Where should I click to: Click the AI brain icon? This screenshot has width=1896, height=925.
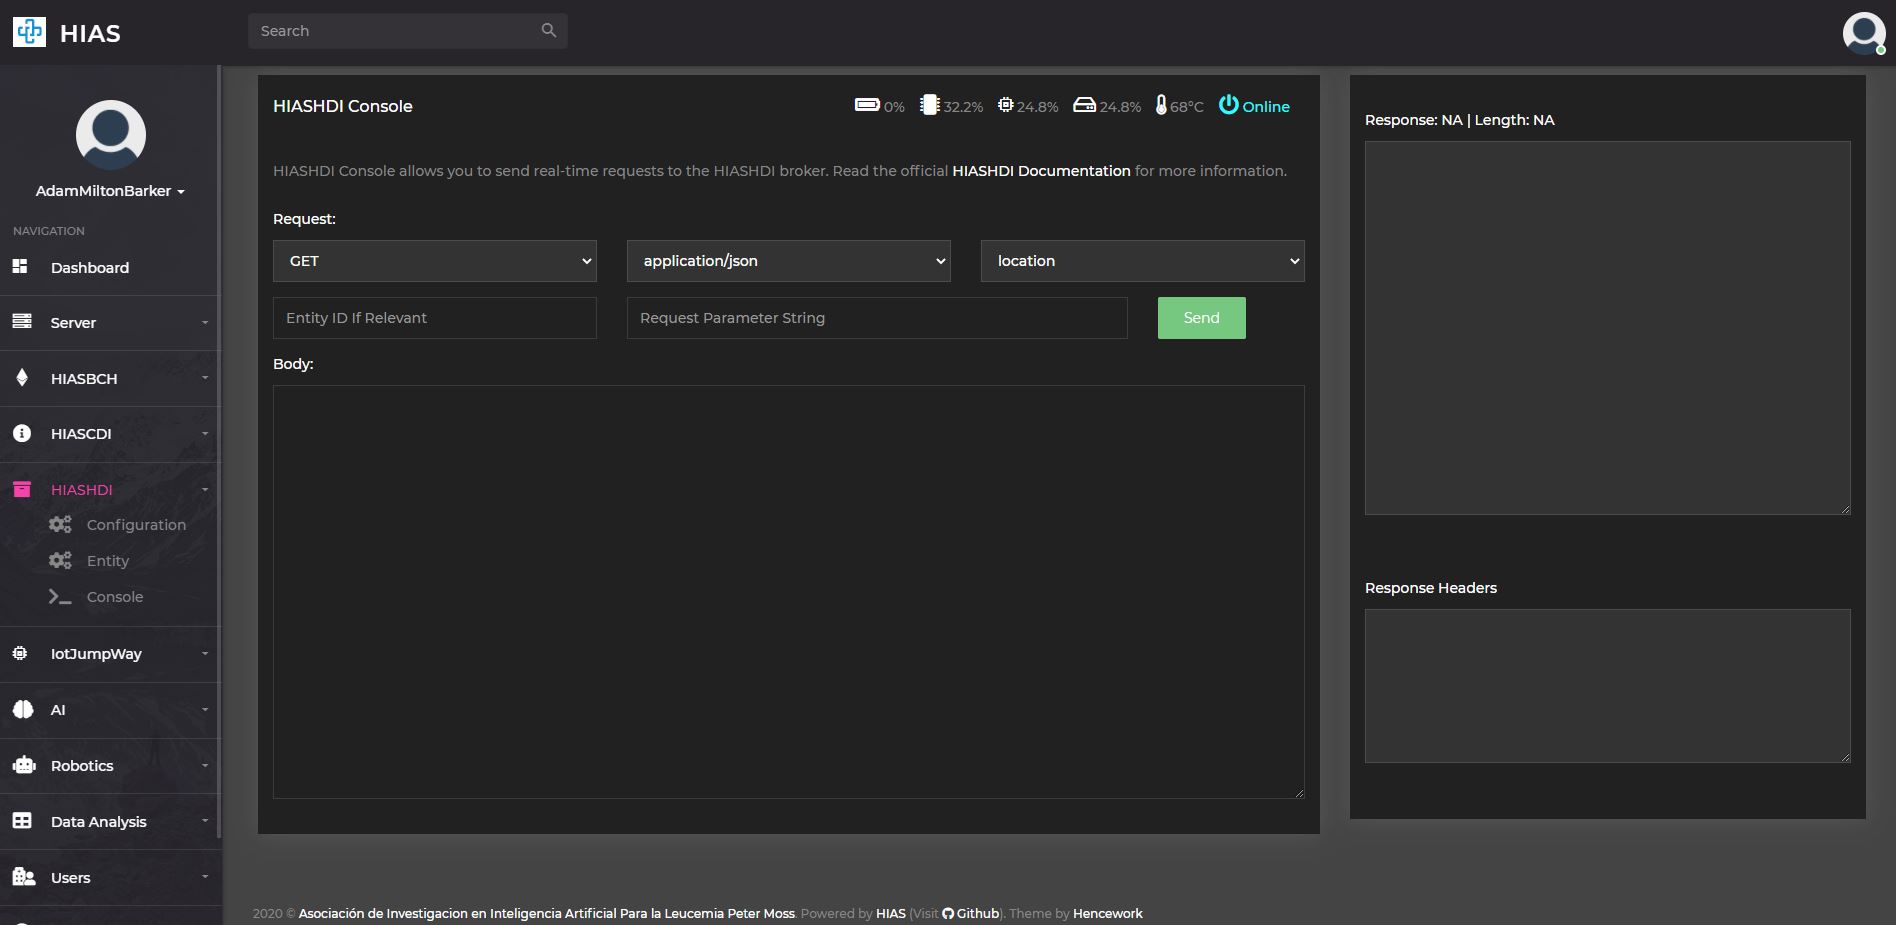23,709
